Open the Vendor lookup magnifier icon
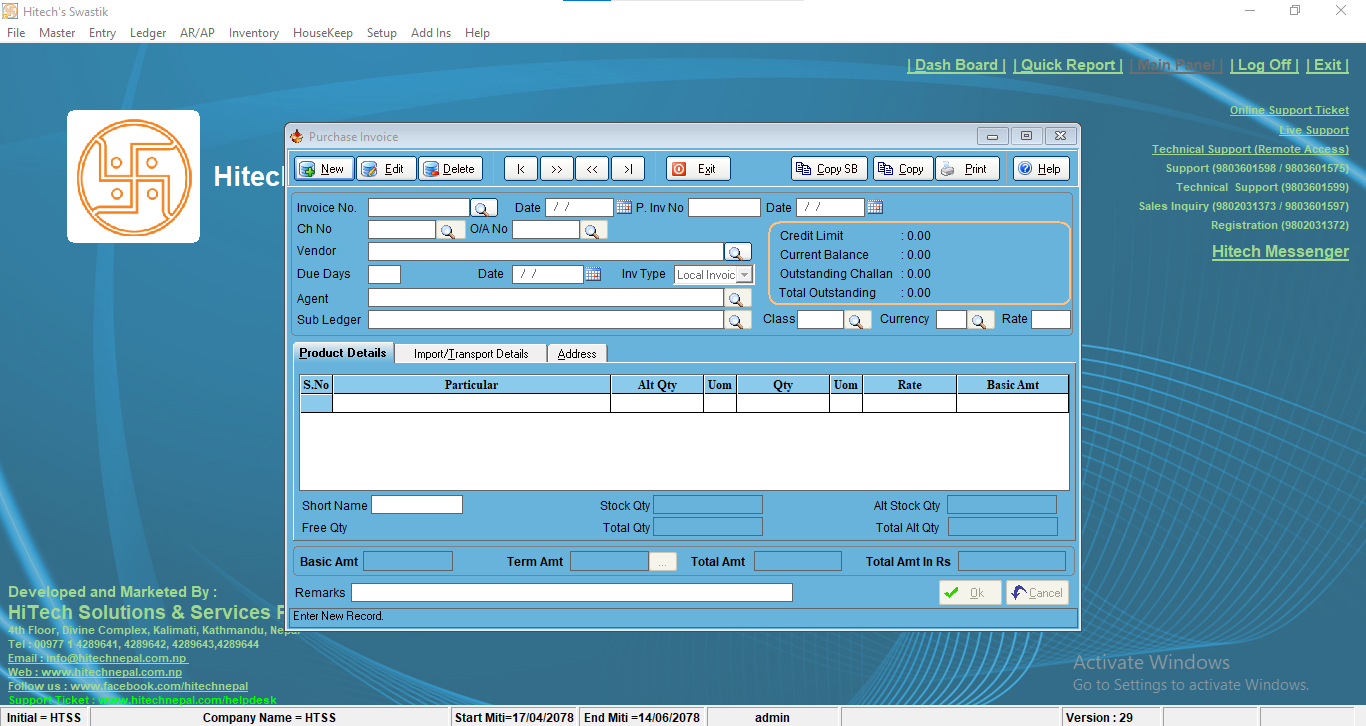The image size is (1366, 726). click(x=737, y=252)
